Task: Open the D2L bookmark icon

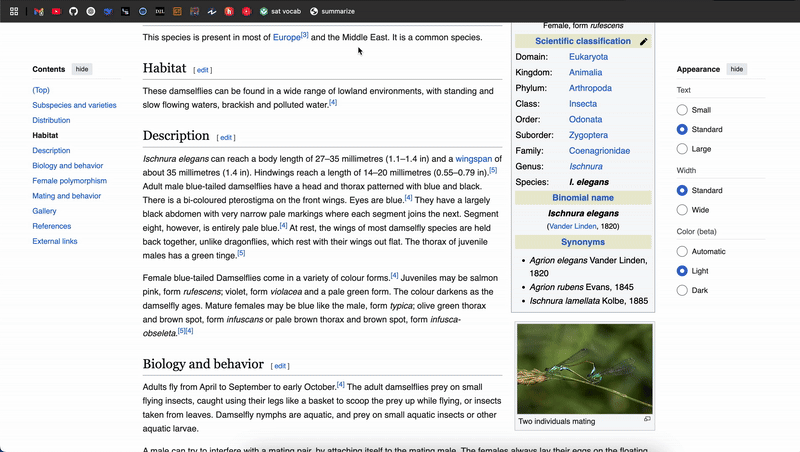Action: pyautogui.click(x=160, y=11)
